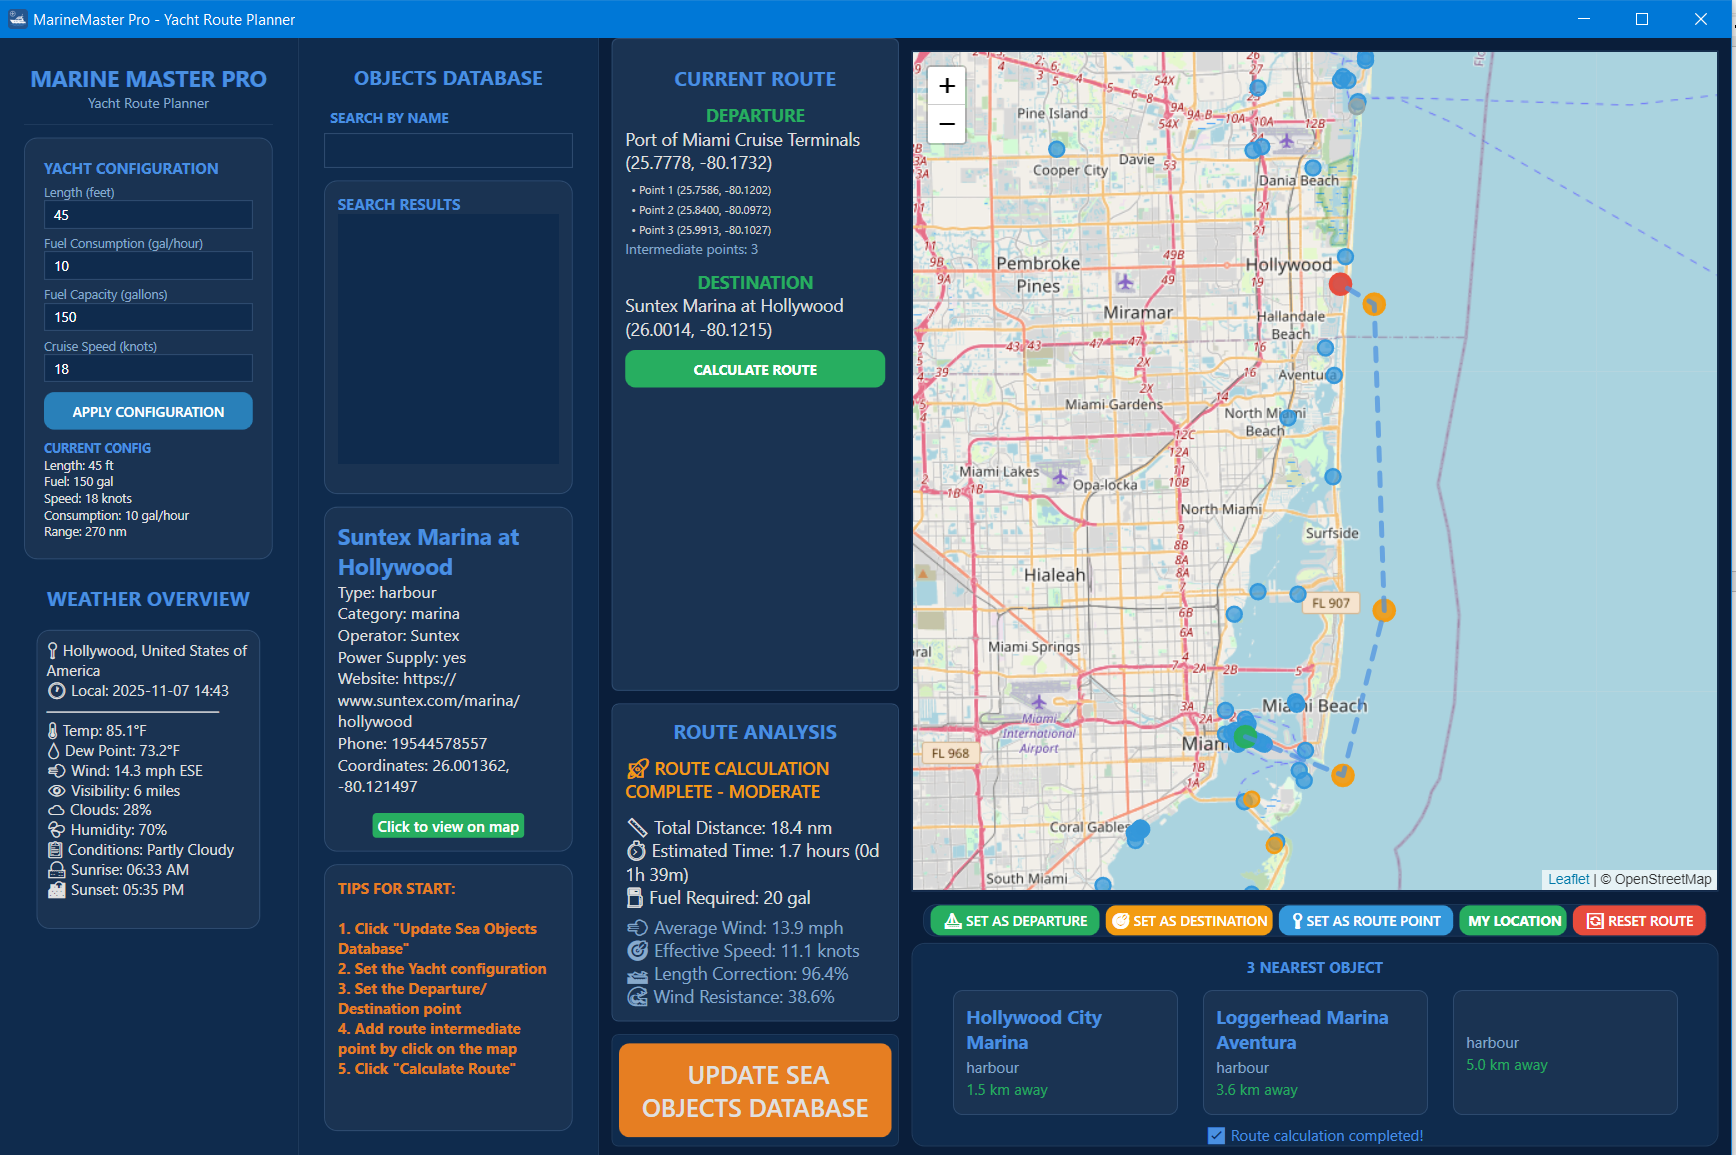Set selected object as destination
The image size is (1736, 1155).
[1189, 921]
